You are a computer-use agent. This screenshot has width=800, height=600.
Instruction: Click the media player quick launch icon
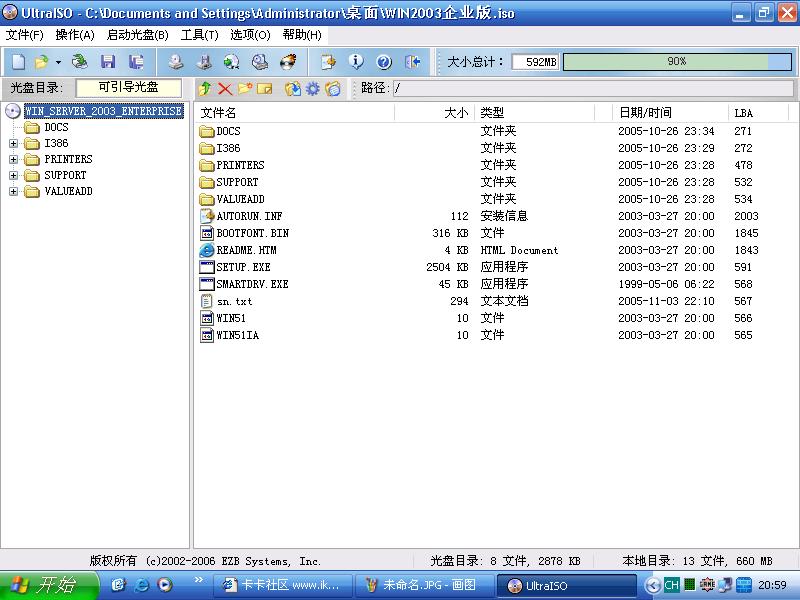click(164, 585)
